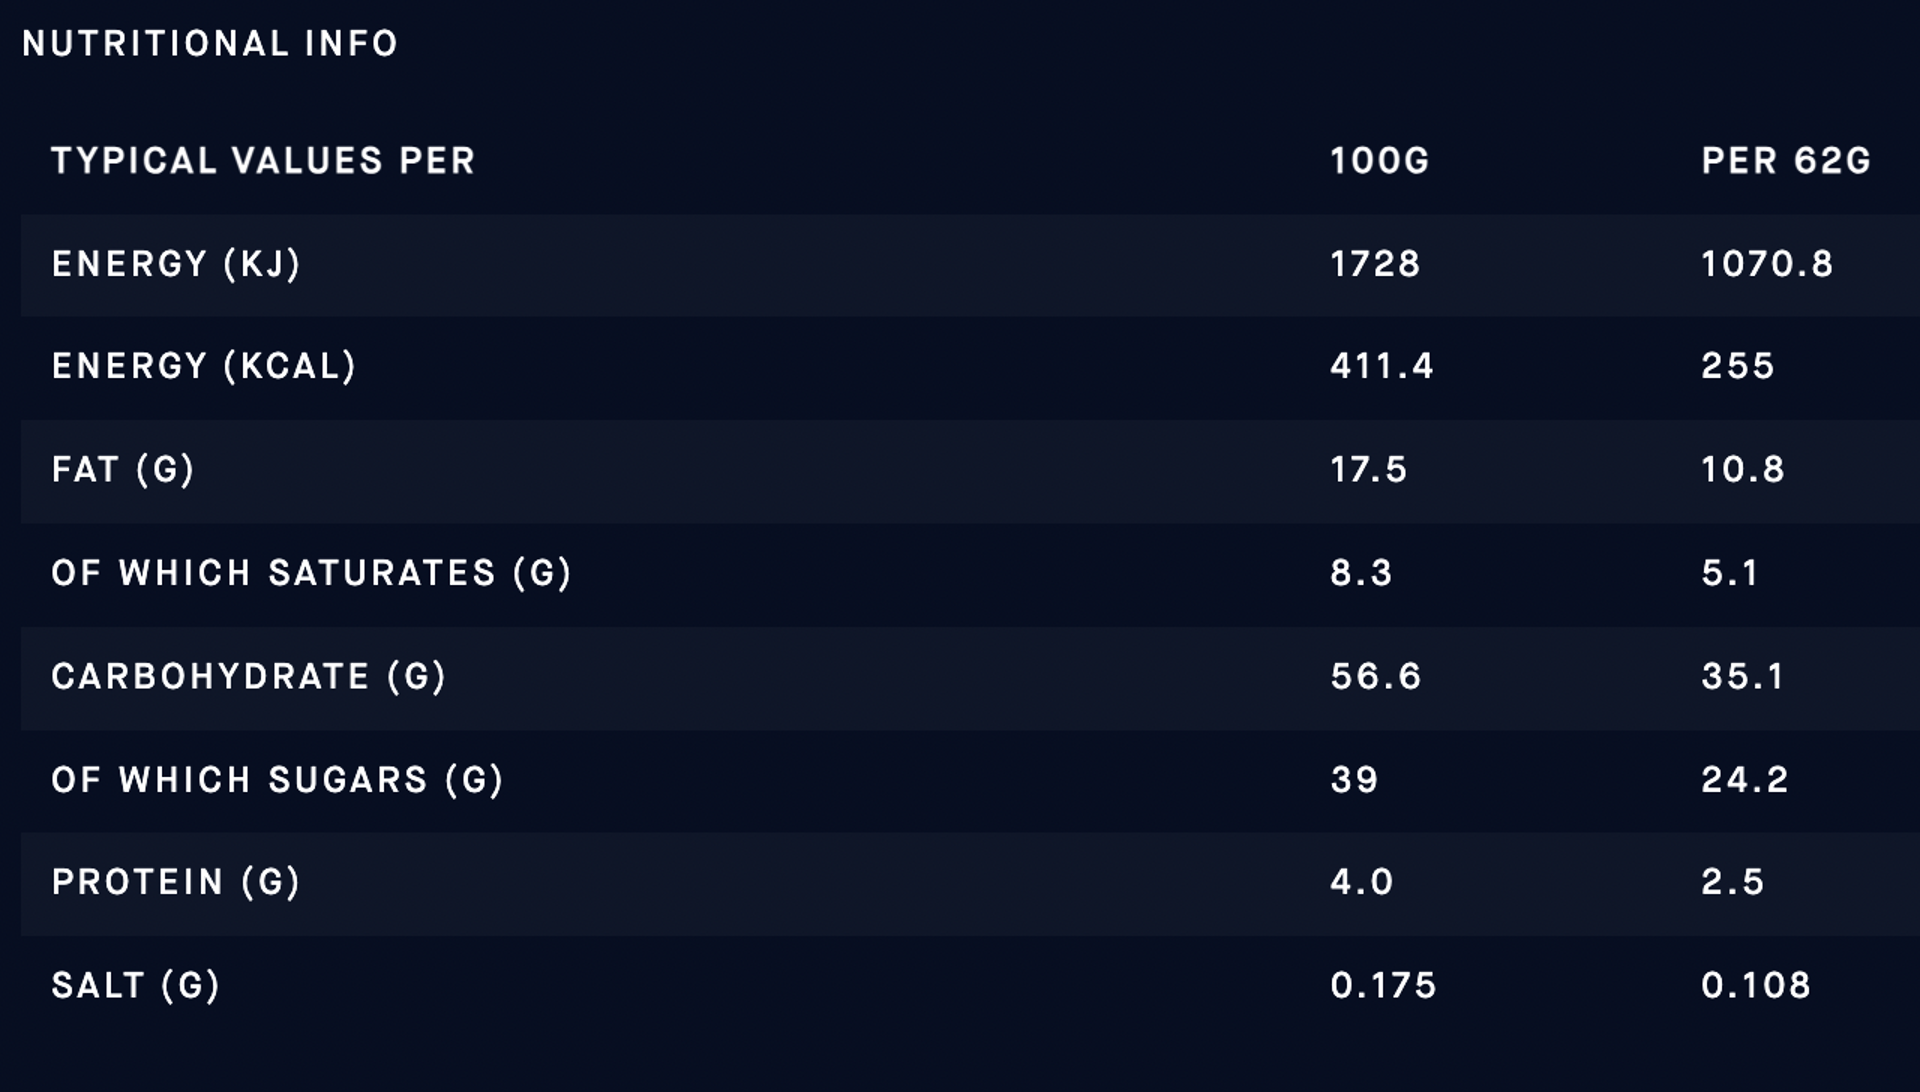
Task: Click the 17.5 fat value
Action: [x=1368, y=469]
